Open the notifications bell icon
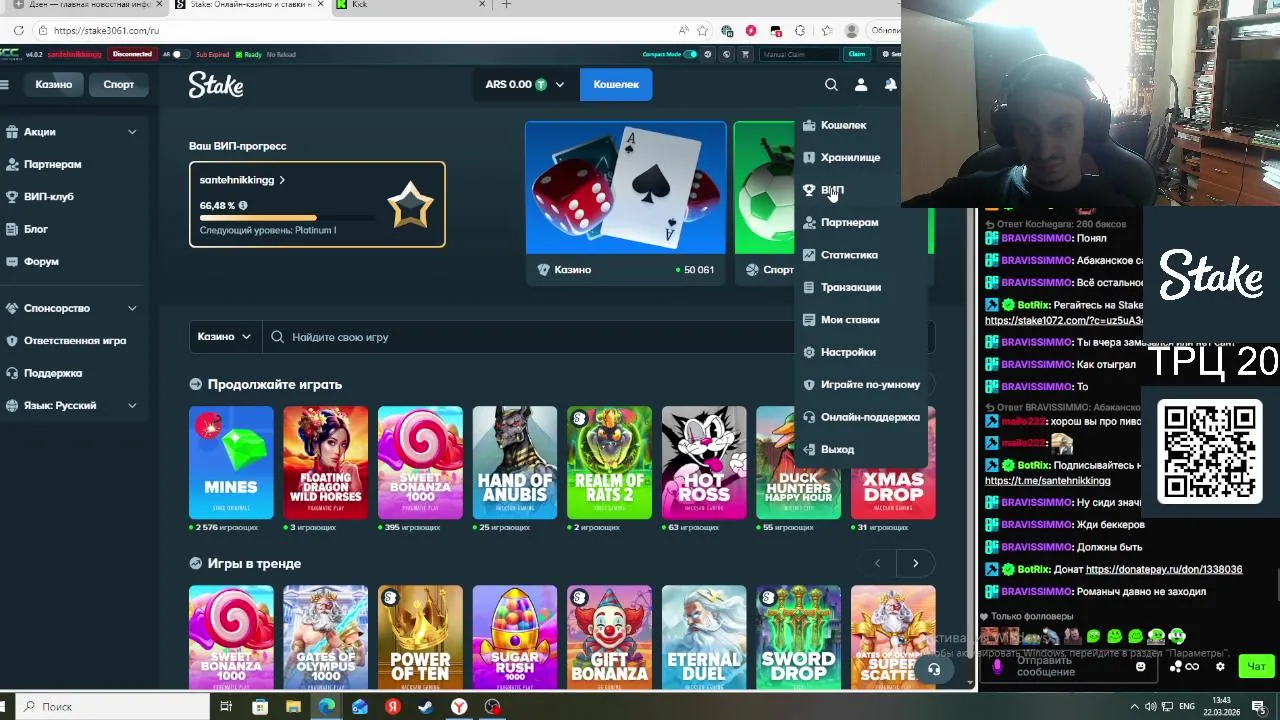This screenshot has width=1280, height=720. [x=890, y=85]
